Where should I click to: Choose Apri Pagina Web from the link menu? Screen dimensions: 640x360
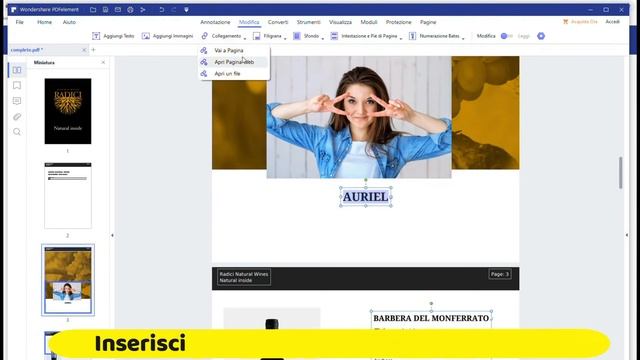click(x=234, y=62)
